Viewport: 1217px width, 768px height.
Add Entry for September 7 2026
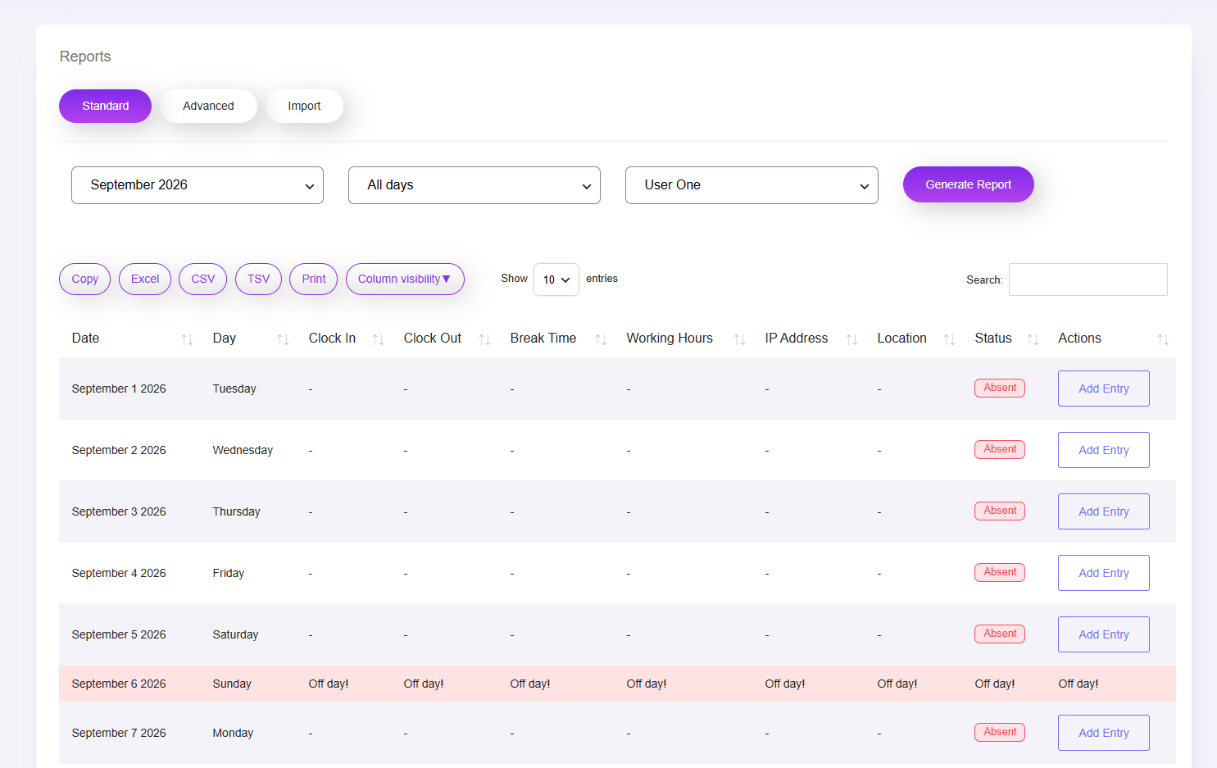1104,733
